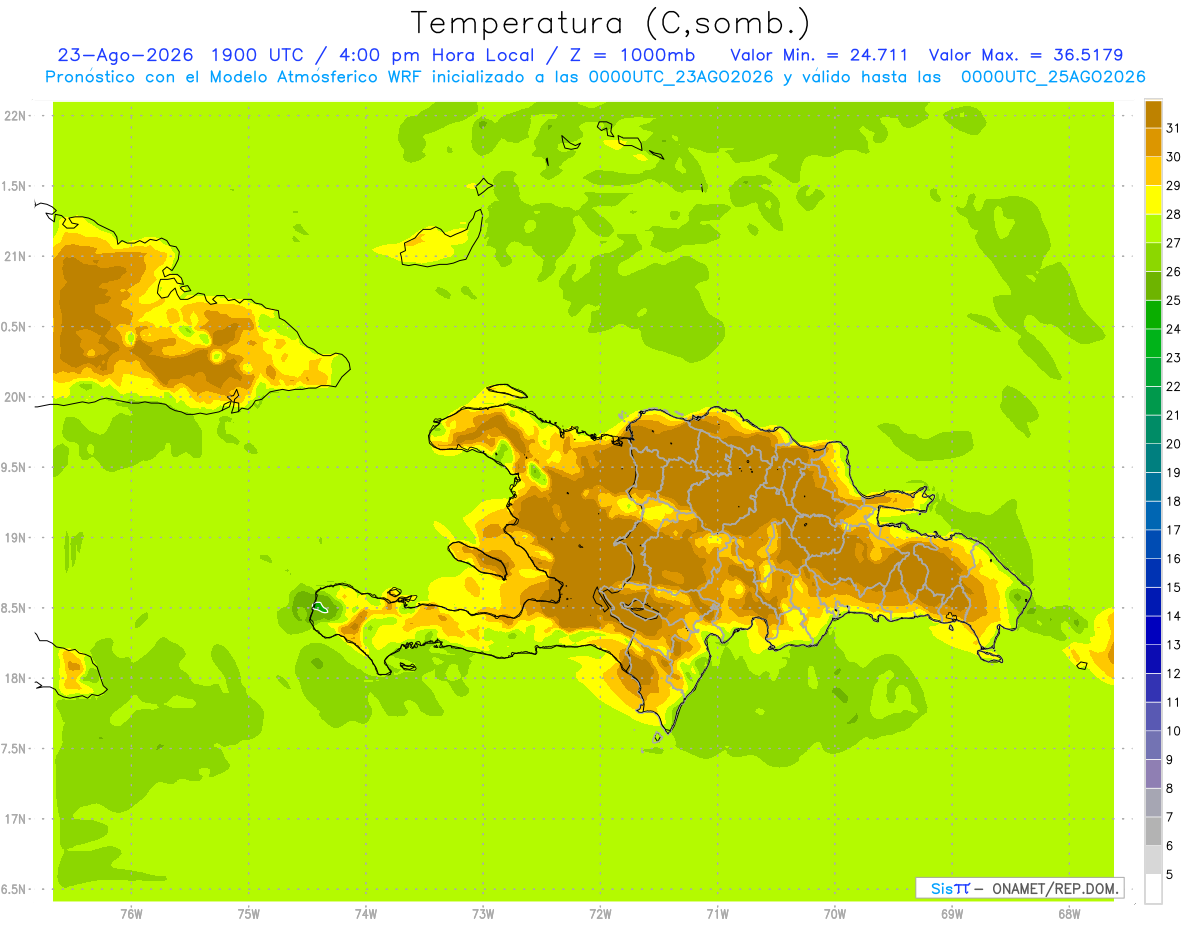This screenshot has width=1200, height=927.
Task: Click the "22N" latitude label
Action: [x=15, y=115]
